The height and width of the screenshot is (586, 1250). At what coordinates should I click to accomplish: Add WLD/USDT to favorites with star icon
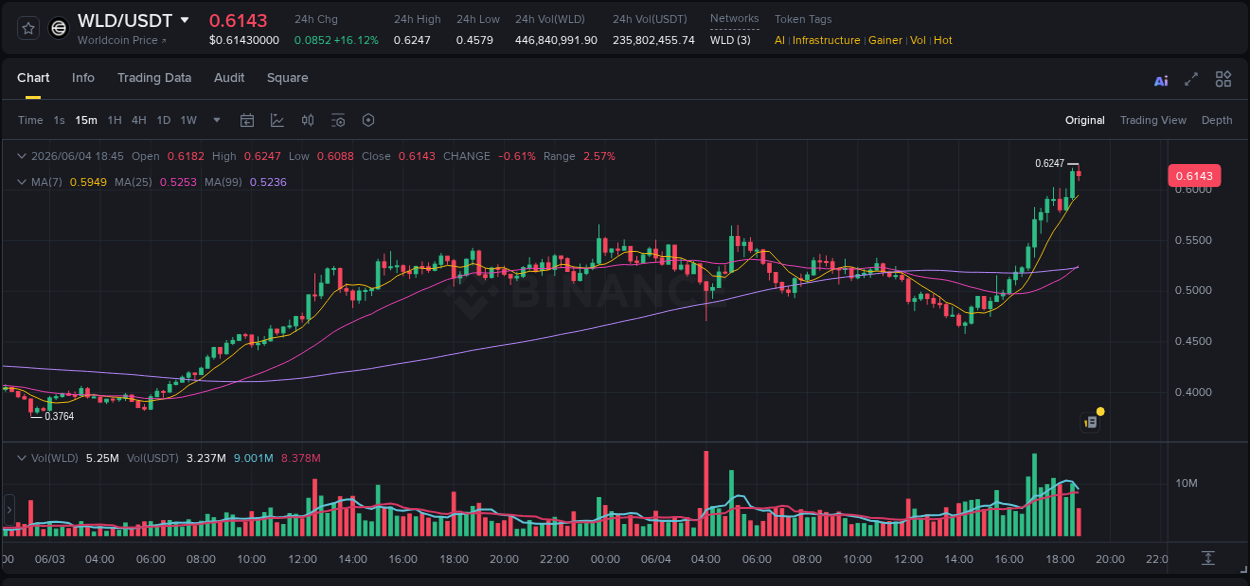click(28, 28)
